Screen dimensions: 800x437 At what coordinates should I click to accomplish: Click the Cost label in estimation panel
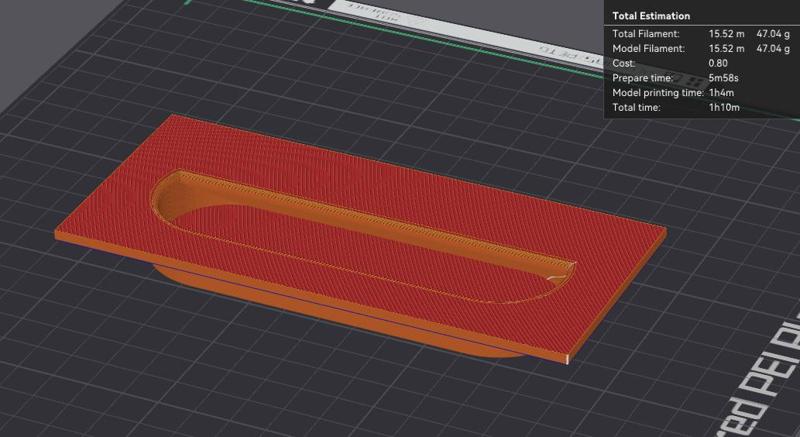[623, 63]
